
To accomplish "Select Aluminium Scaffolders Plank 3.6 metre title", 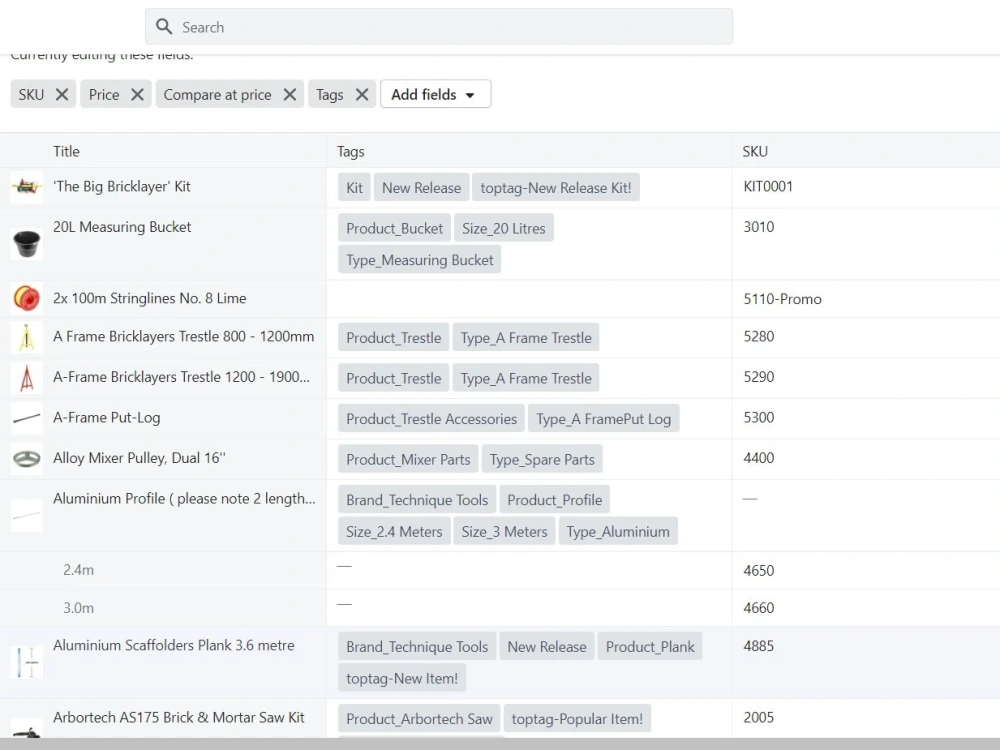I will click(x=173, y=645).
